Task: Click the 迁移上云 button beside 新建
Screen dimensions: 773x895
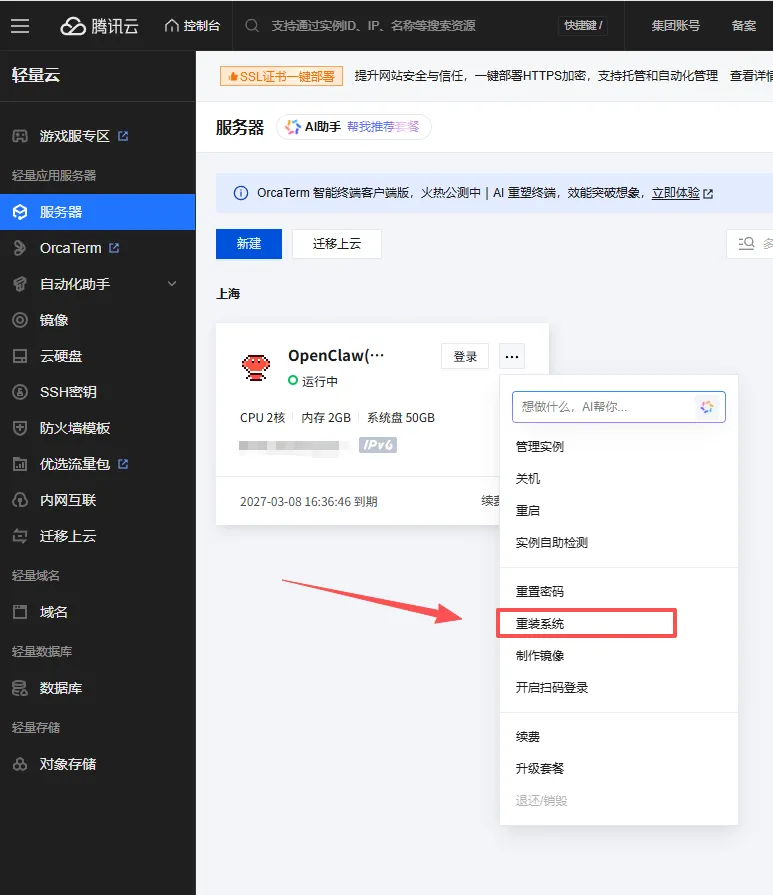Action: tap(337, 244)
